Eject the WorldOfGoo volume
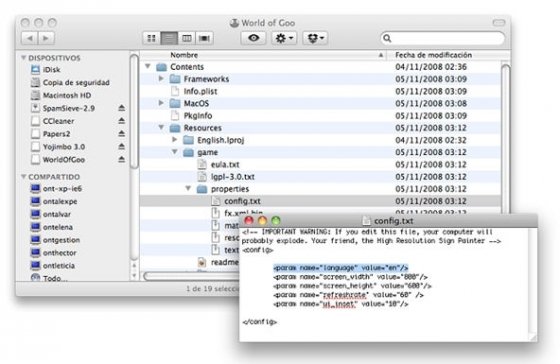 121,159
